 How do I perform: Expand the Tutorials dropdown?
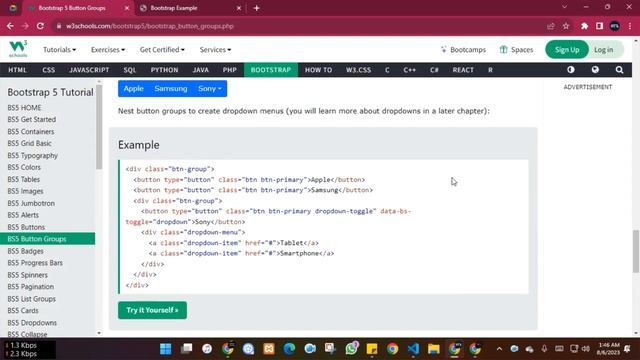(60, 49)
